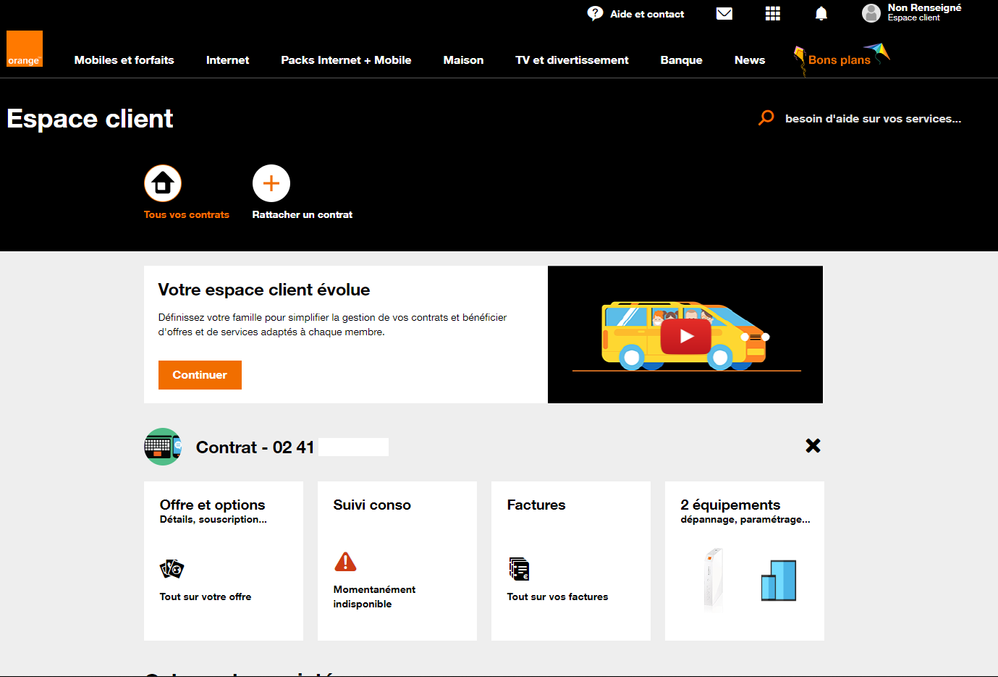
Task: Select the Tous vos contrats home icon
Action: [163, 184]
